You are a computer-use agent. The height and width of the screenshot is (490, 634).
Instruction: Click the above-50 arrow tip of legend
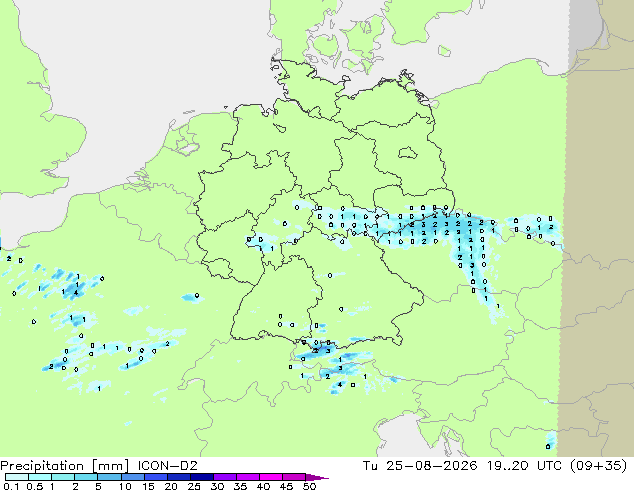(317, 477)
